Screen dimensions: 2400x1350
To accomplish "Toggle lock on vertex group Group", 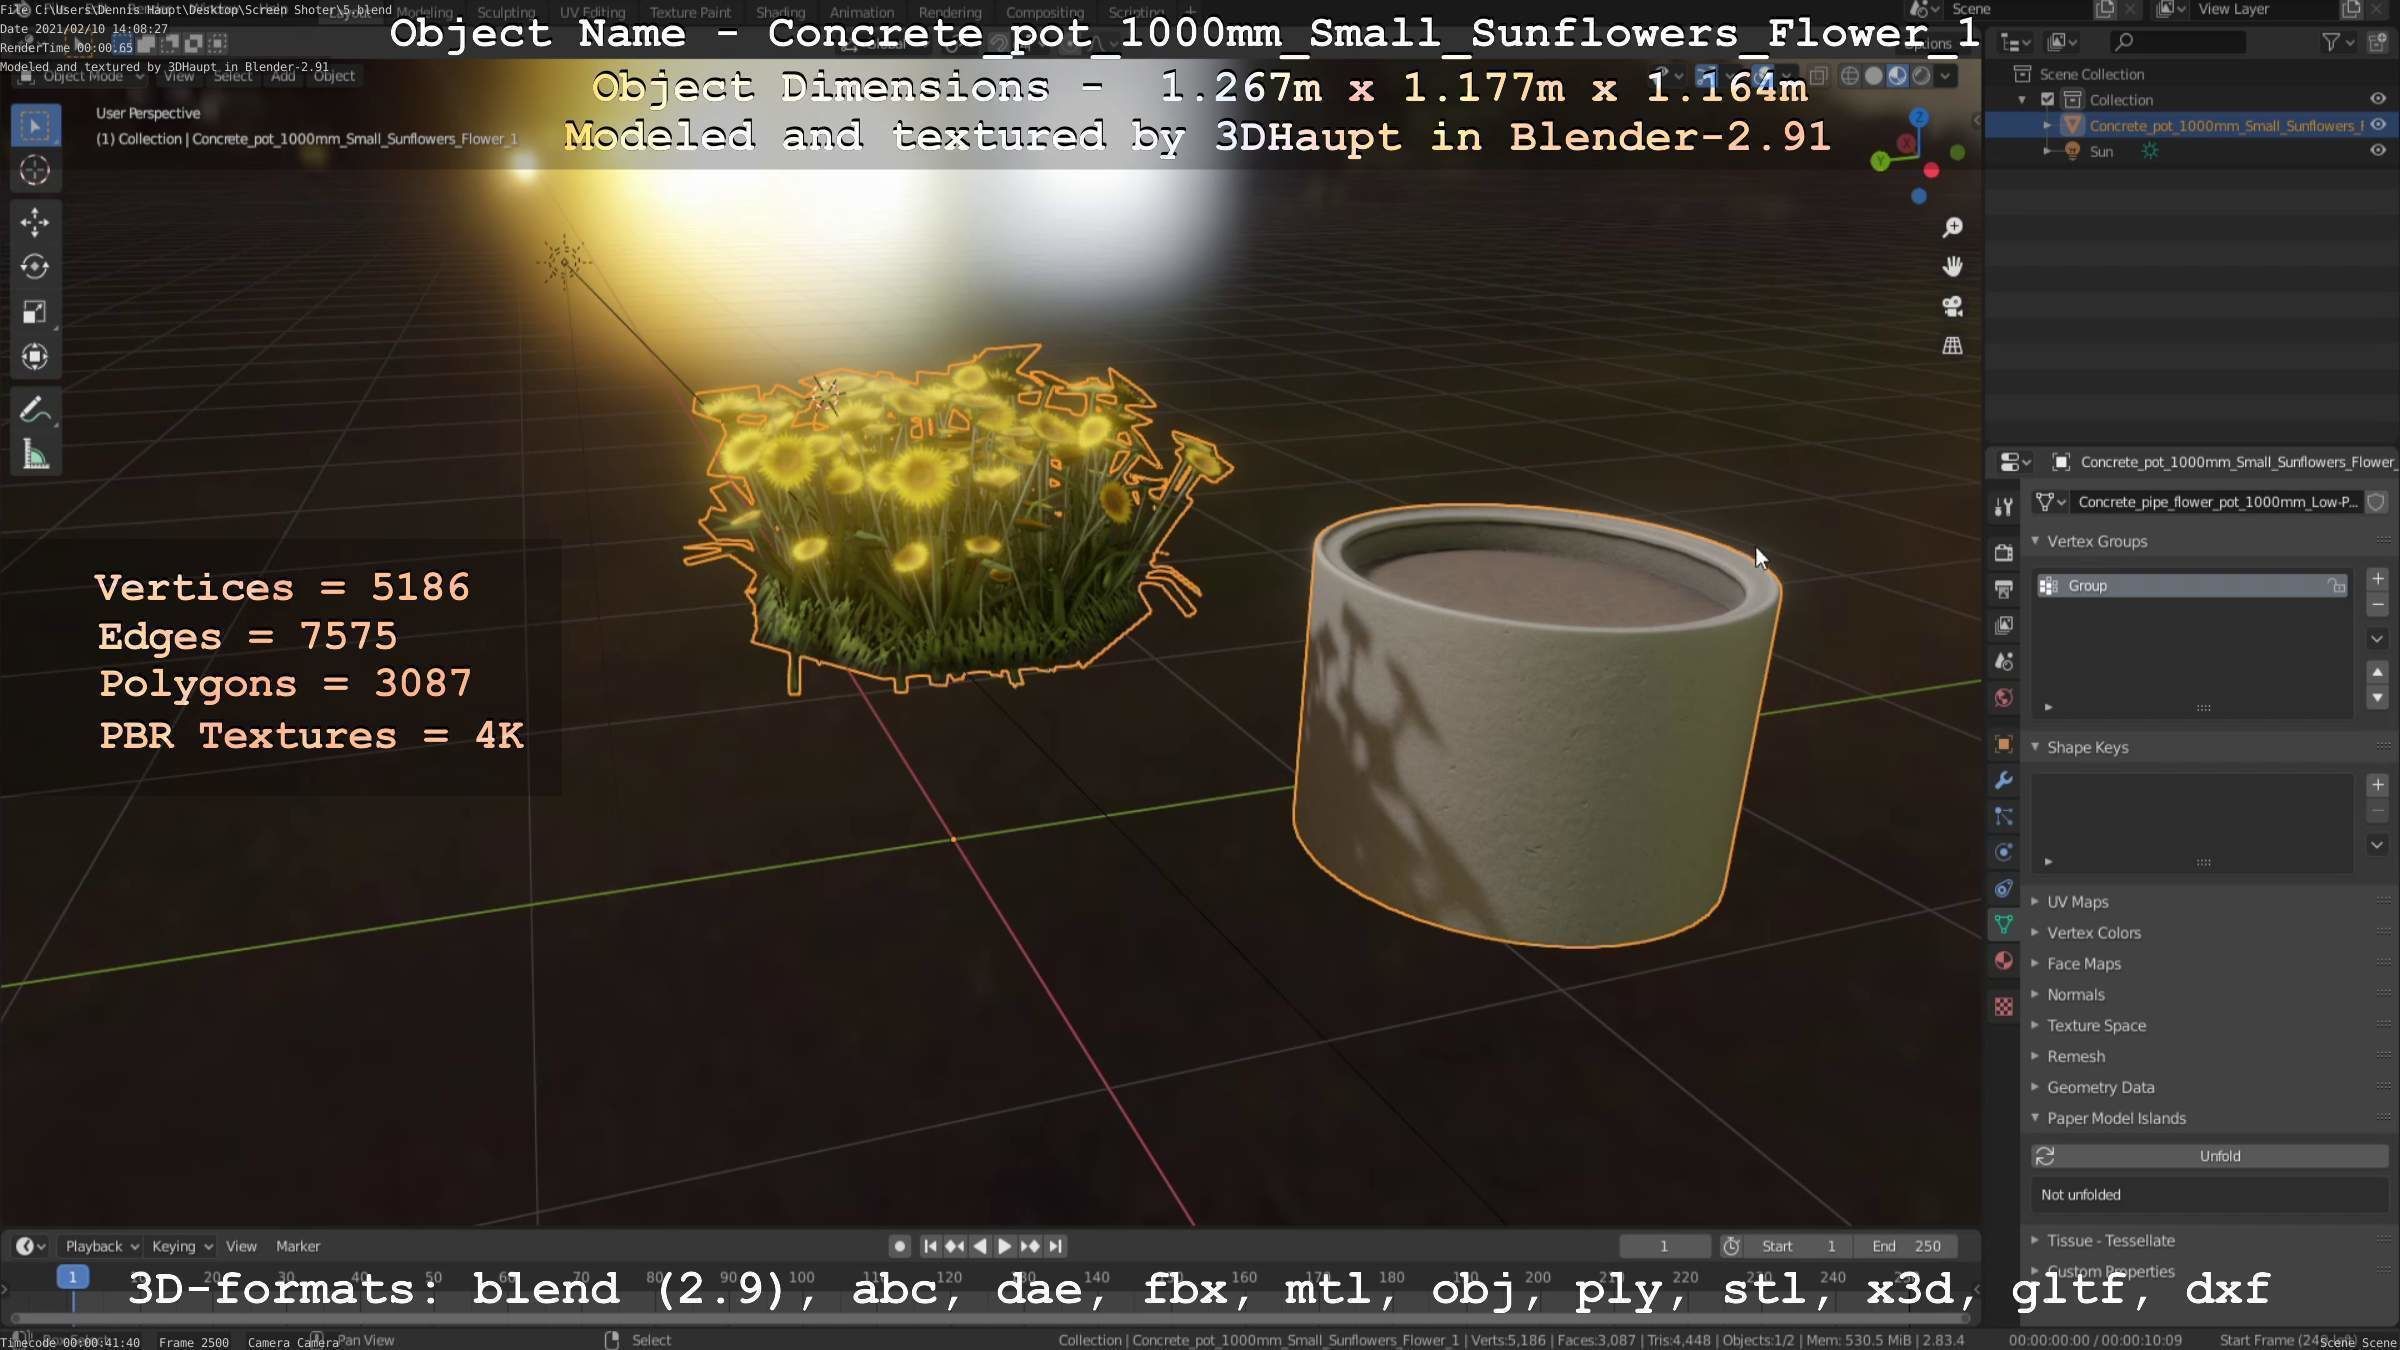I will click(2336, 586).
